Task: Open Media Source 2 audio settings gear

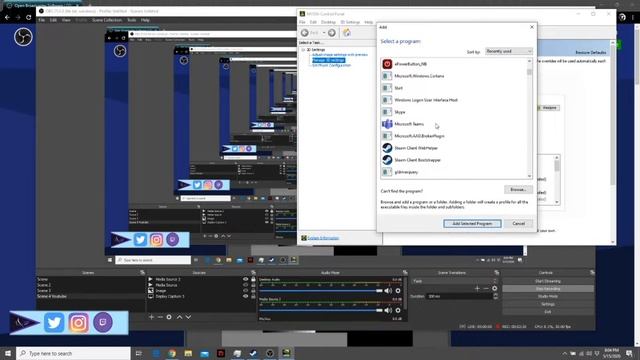Action: tap(398, 310)
